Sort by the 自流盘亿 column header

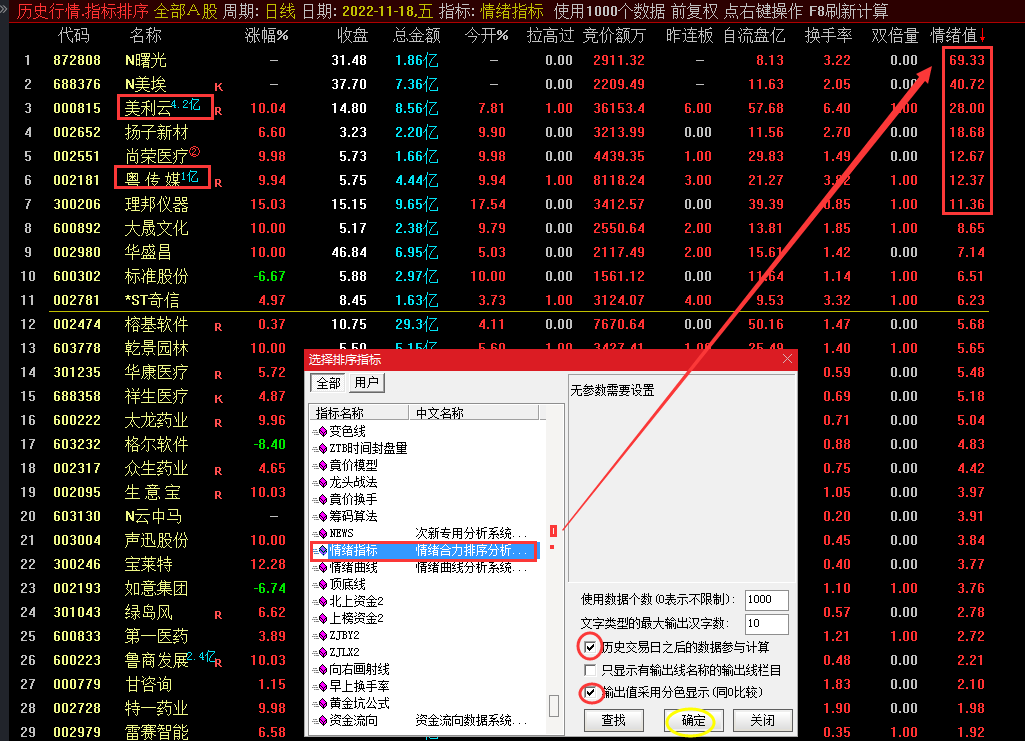(754, 35)
